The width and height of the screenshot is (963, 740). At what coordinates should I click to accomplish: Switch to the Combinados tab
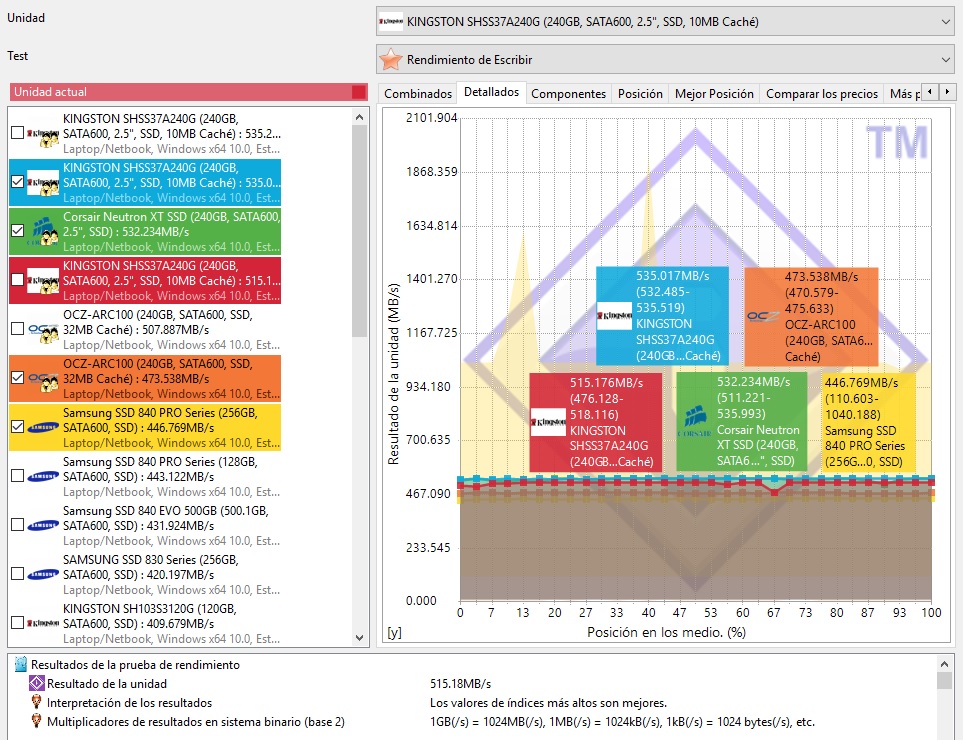[x=418, y=93]
